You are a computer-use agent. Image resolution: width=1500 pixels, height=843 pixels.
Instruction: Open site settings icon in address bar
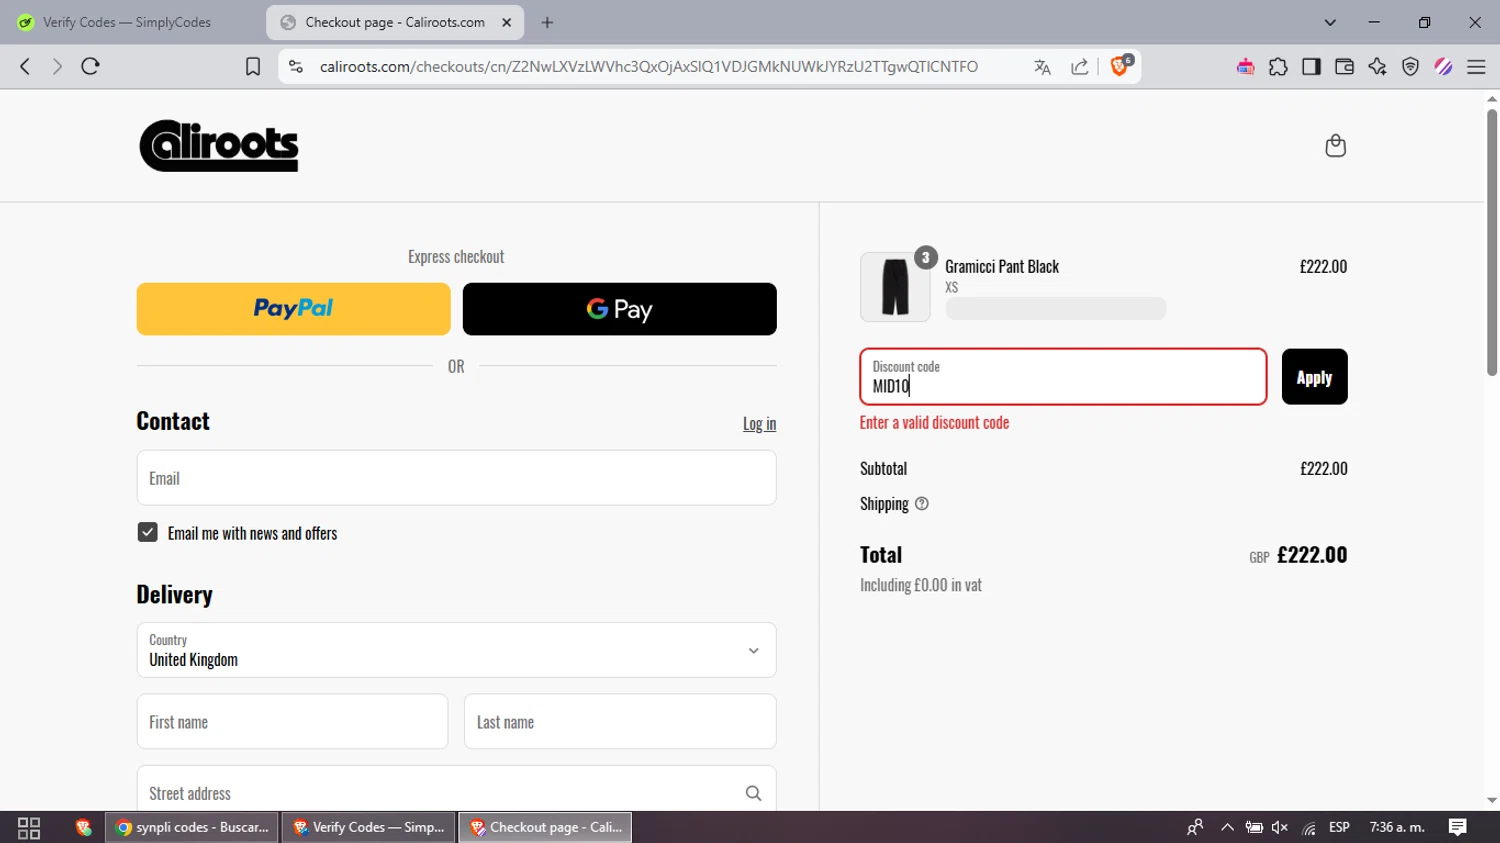pyautogui.click(x=296, y=66)
